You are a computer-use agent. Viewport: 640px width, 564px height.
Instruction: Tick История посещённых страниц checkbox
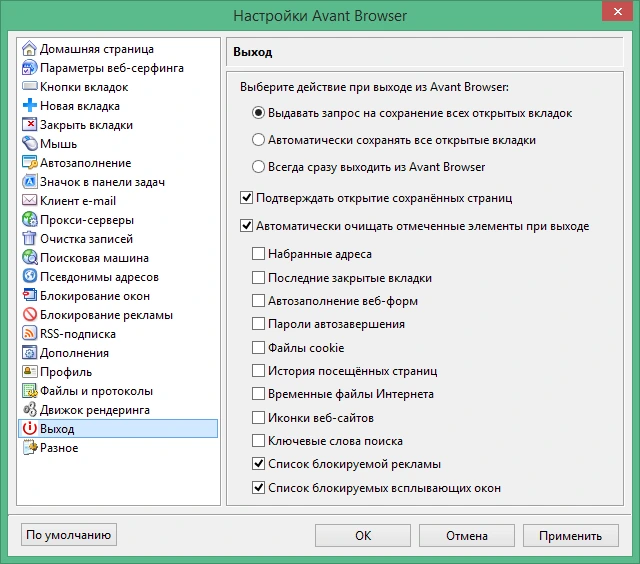(258, 371)
